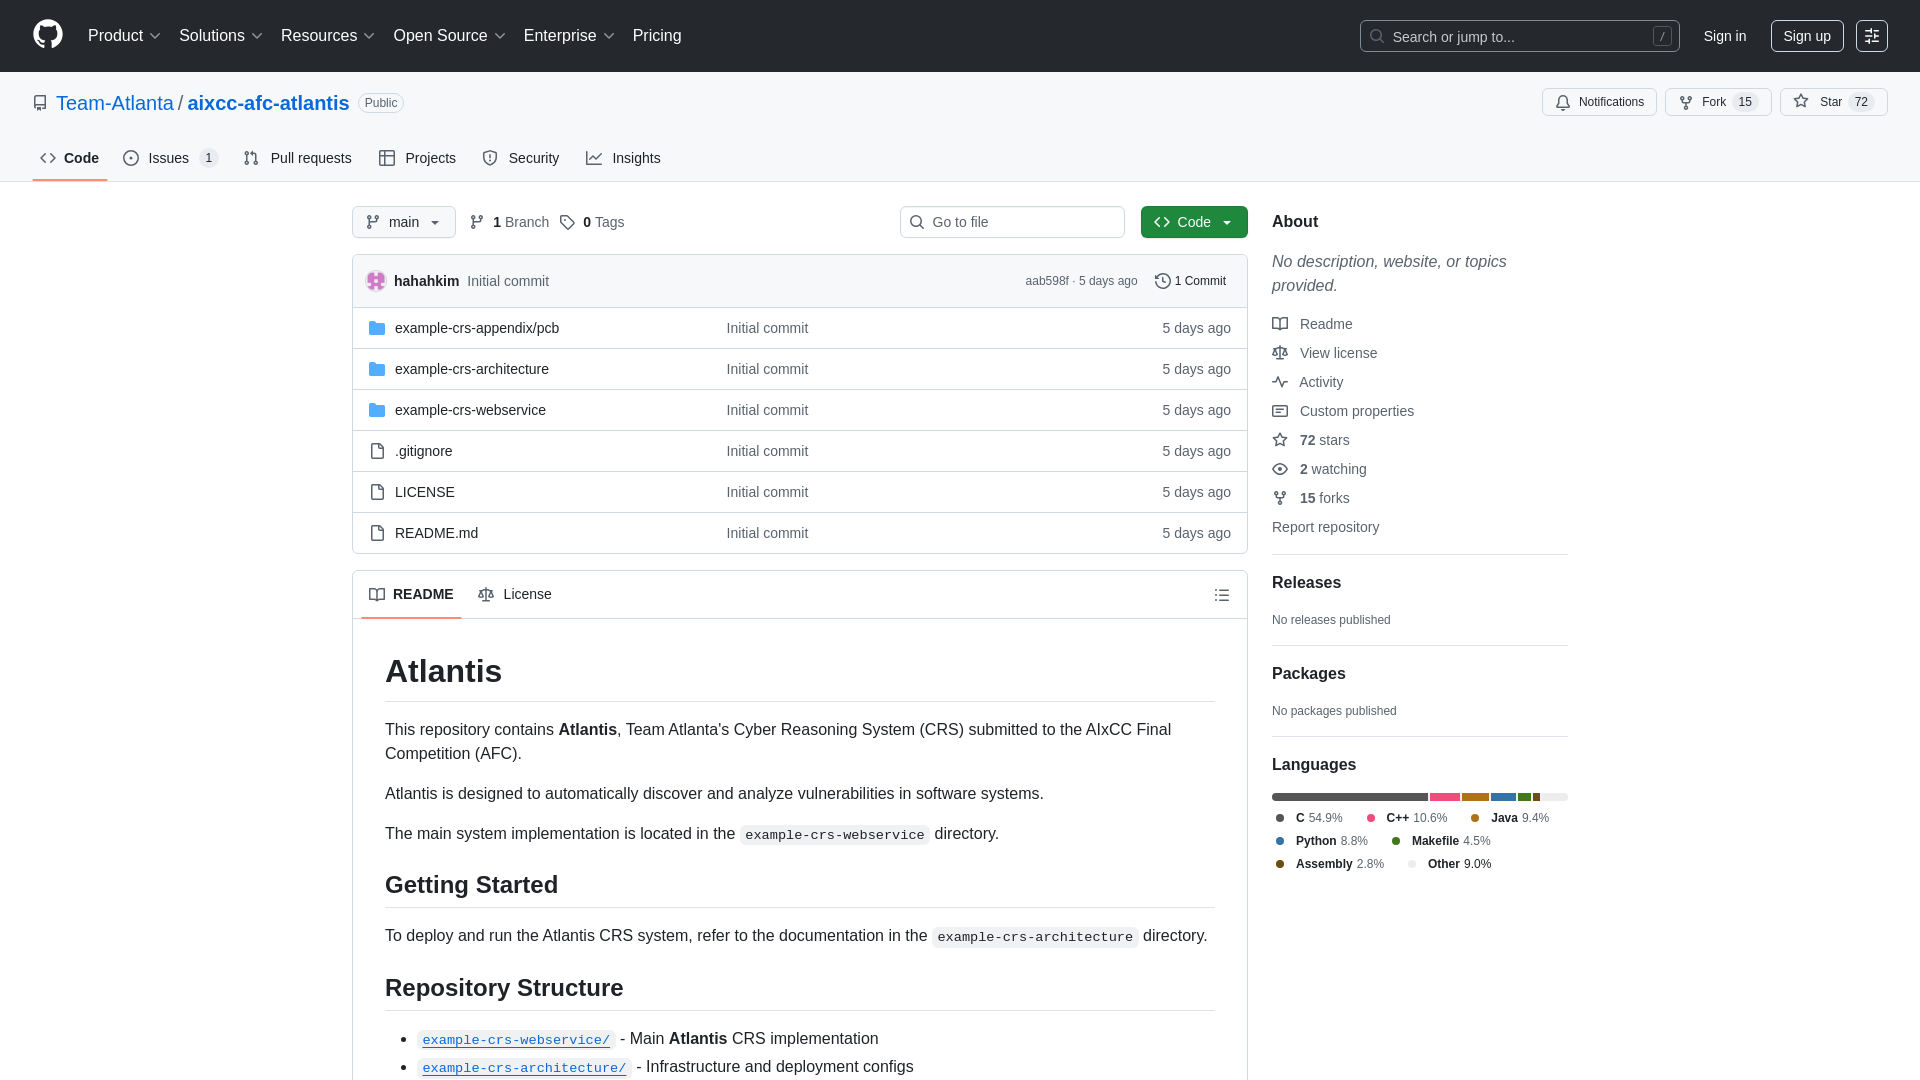
Task: Switch to the Security tab
Action: pos(520,158)
